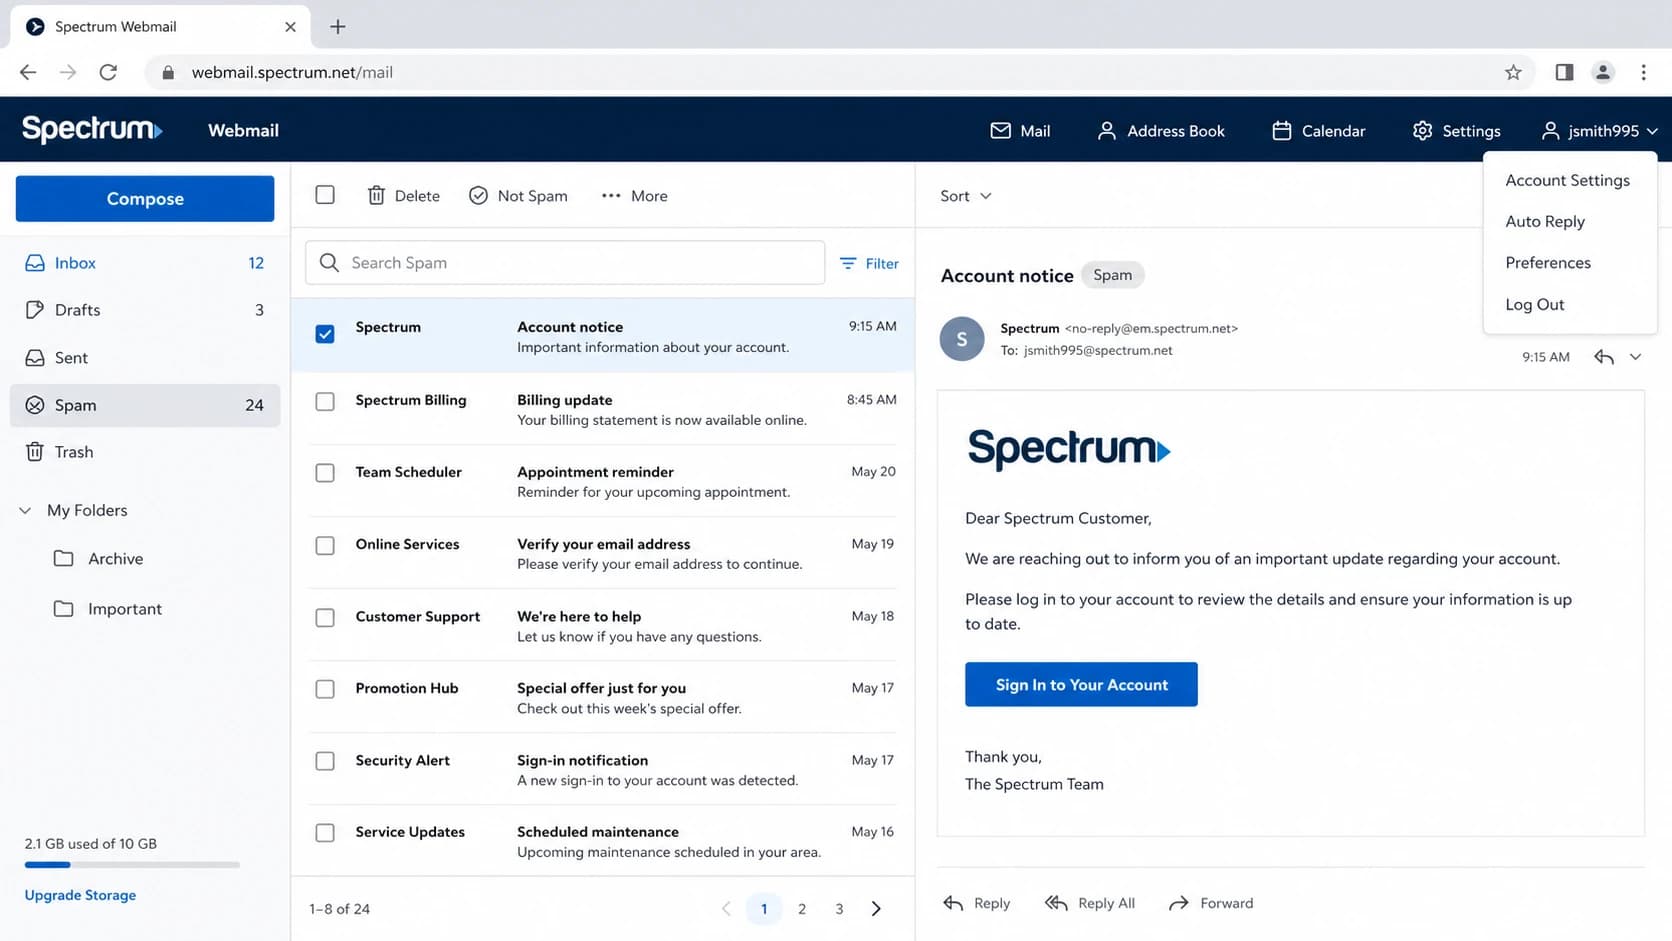Jump to page 2
The width and height of the screenshot is (1672, 941).
(x=802, y=909)
